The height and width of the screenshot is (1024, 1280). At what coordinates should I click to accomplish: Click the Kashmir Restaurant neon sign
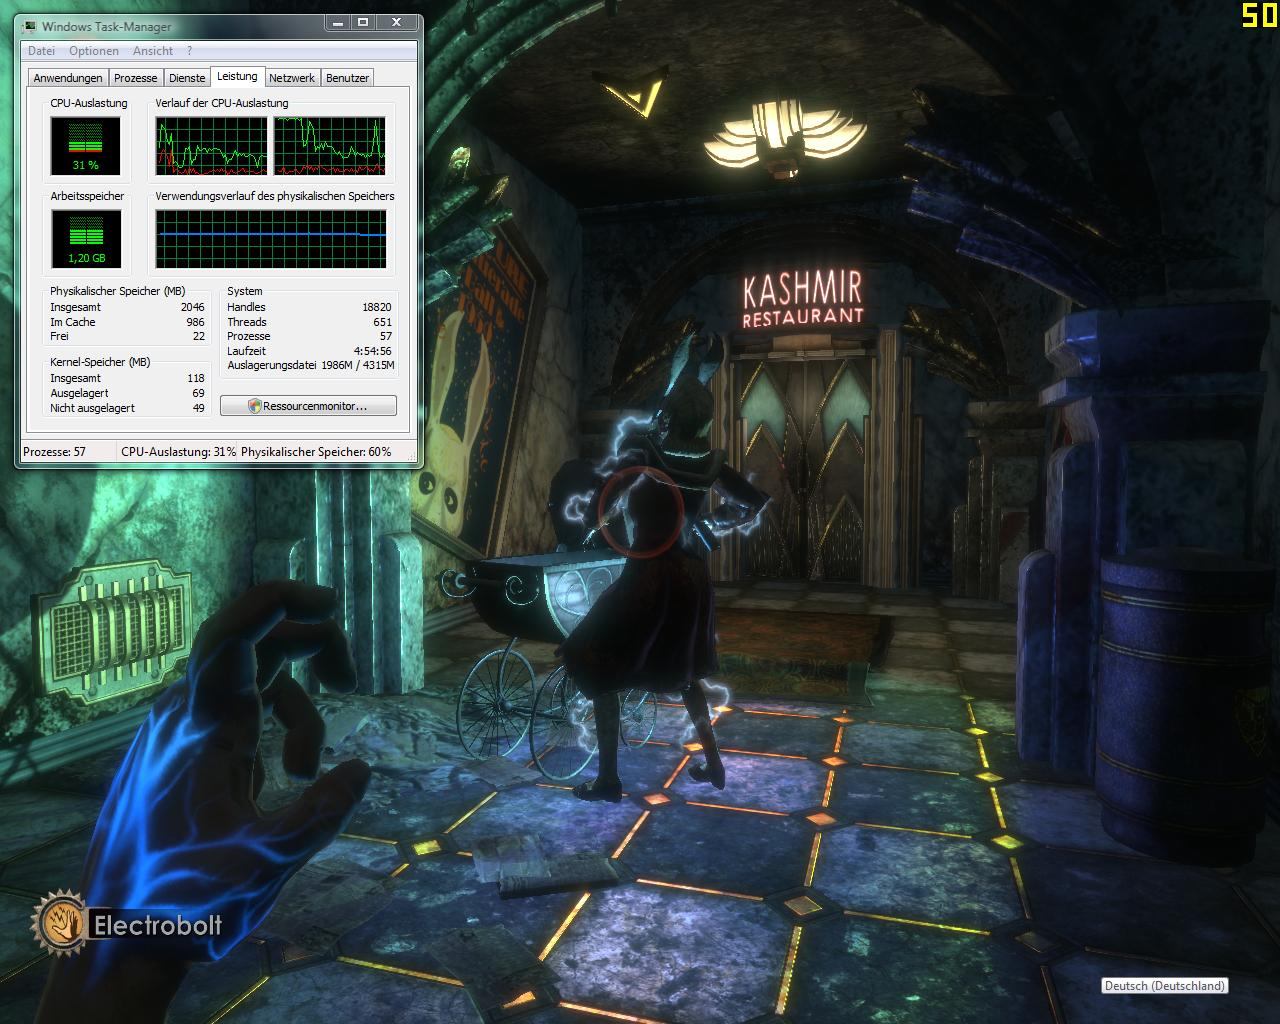pyautogui.click(x=803, y=299)
